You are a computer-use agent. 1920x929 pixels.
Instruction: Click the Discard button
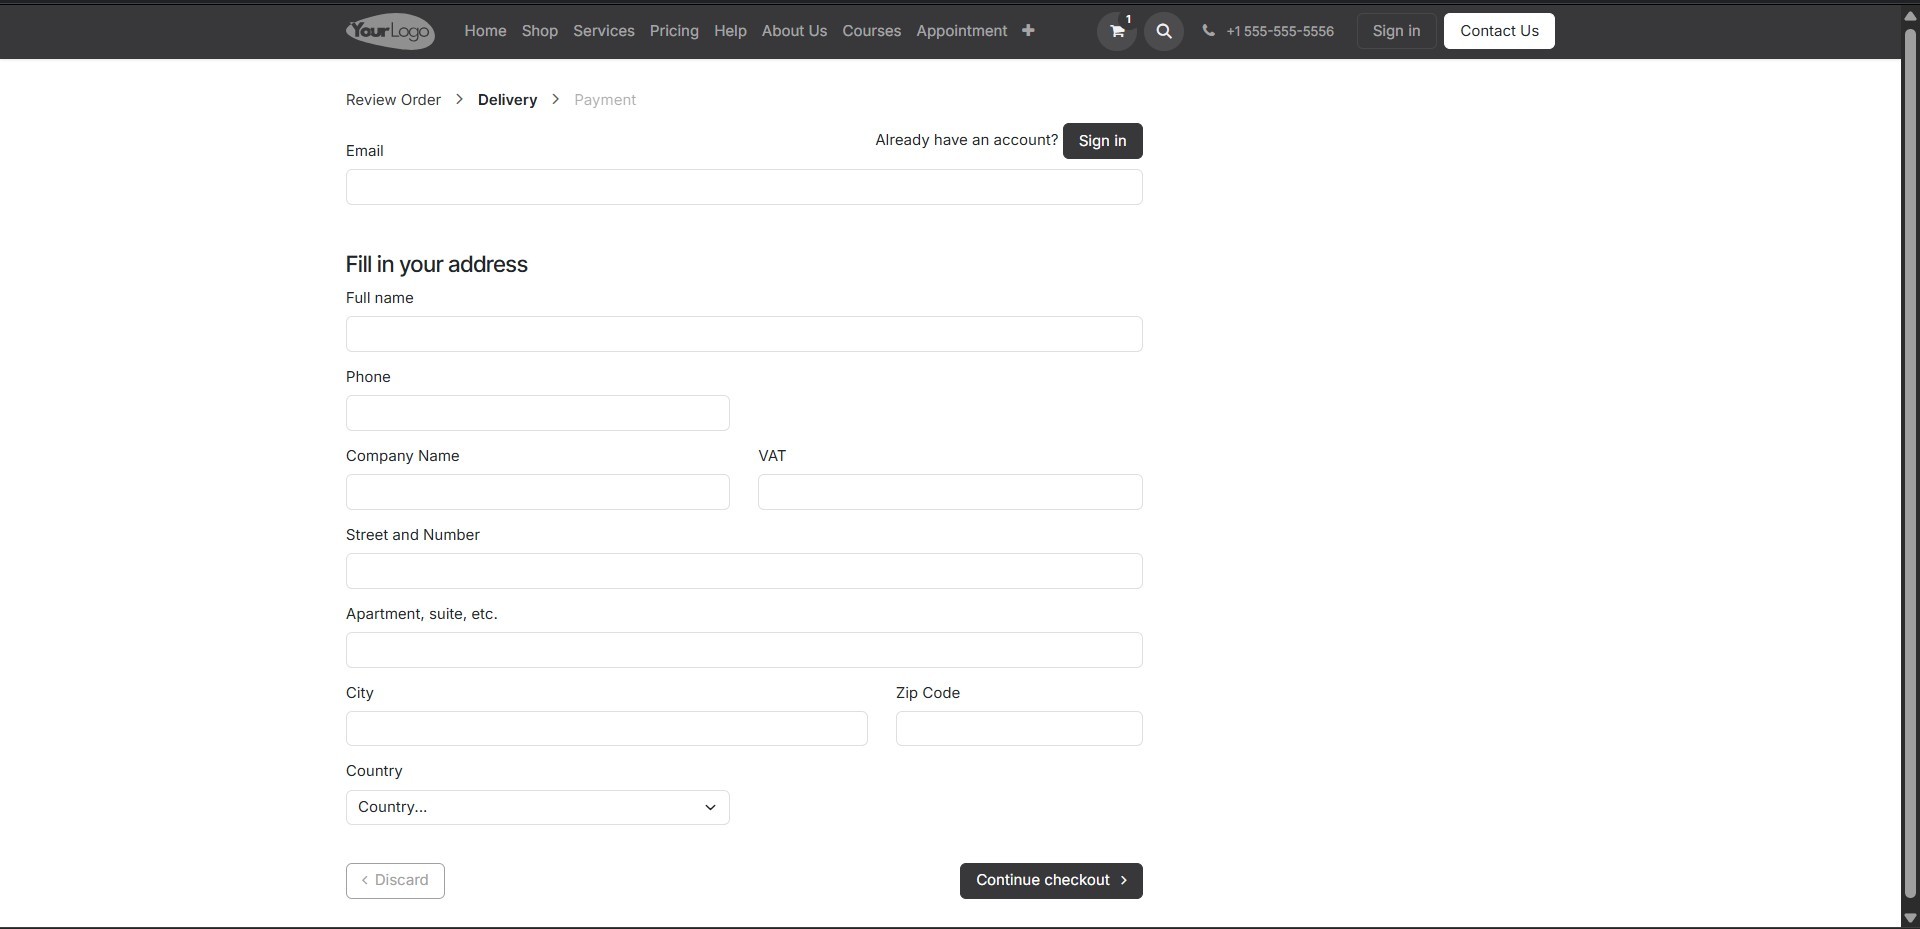(395, 881)
